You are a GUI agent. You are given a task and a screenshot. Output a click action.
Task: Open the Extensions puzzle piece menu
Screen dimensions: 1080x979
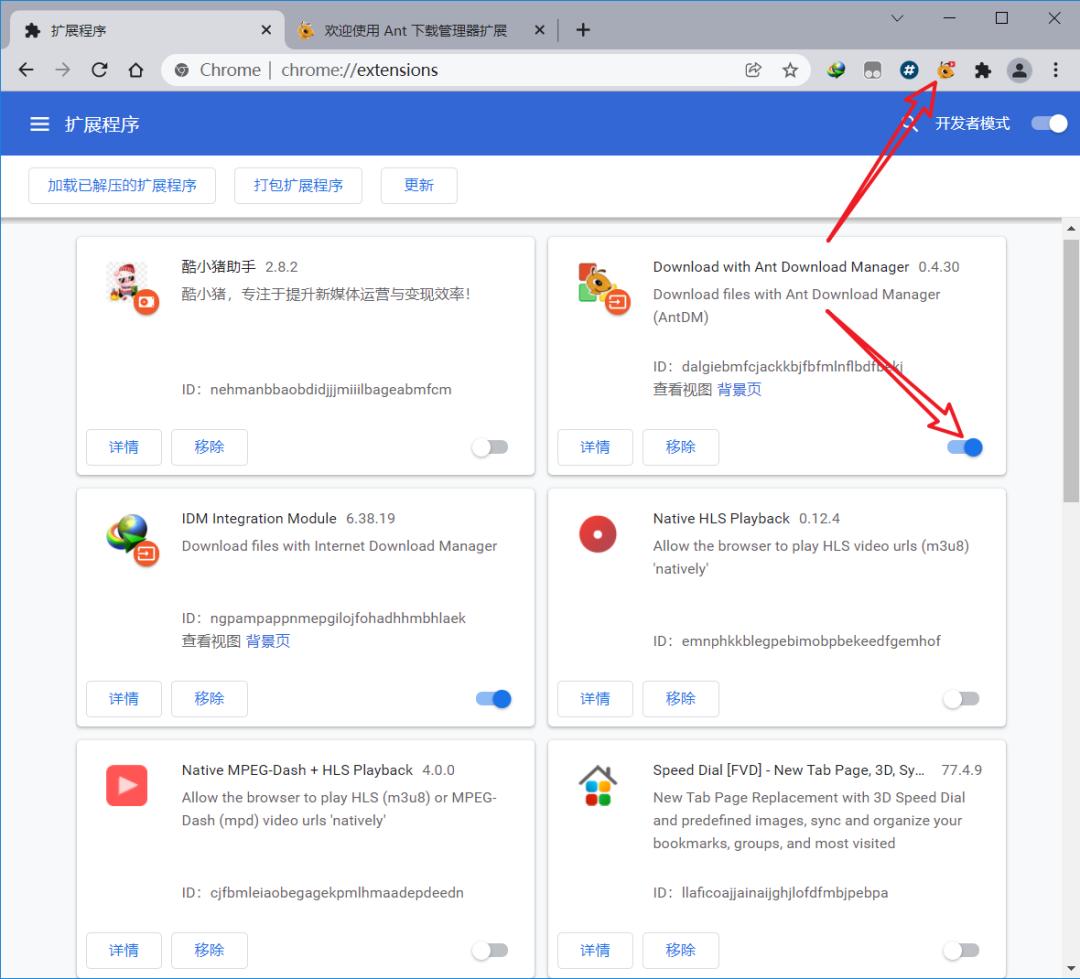(x=982, y=70)
